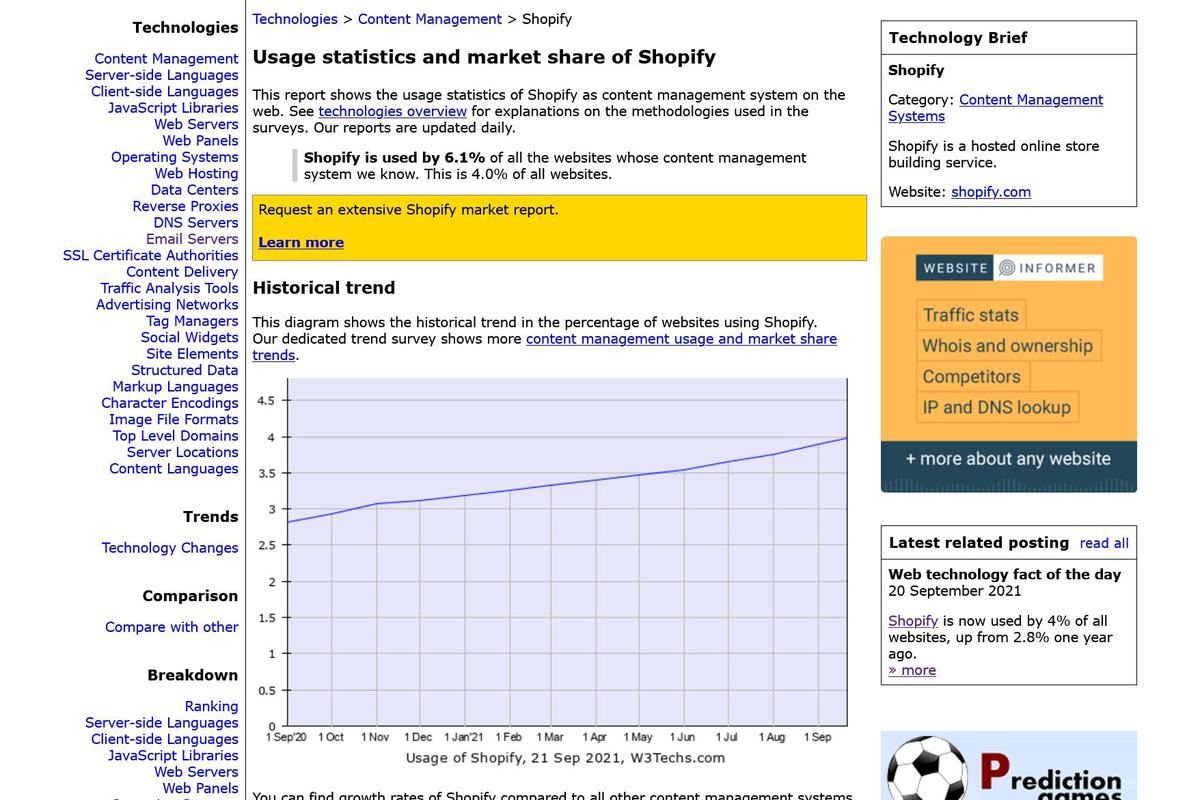Open Site Elements link
The image size is (1200, 800).
[x=192, y=354]
